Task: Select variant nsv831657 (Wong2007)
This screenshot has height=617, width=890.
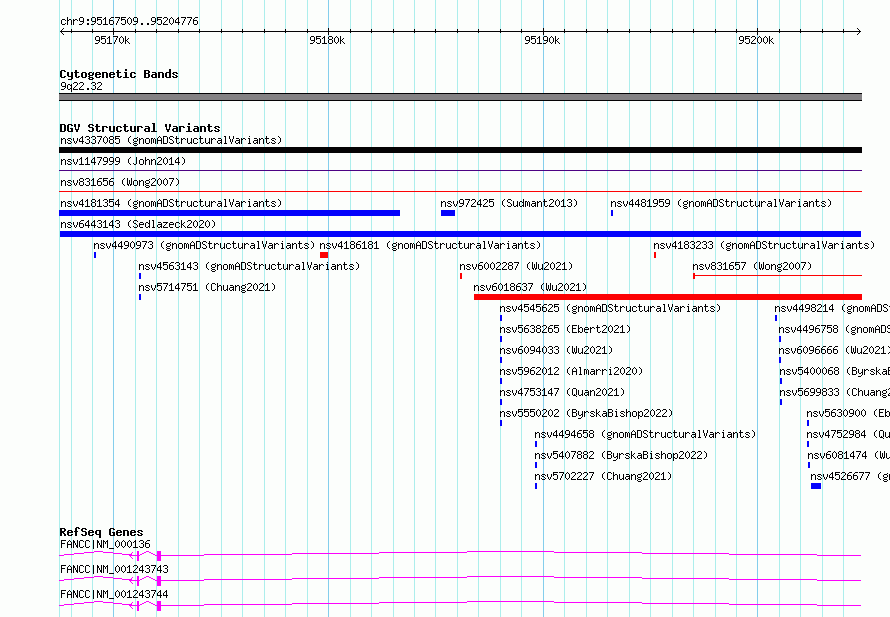Action: [752, 266]
